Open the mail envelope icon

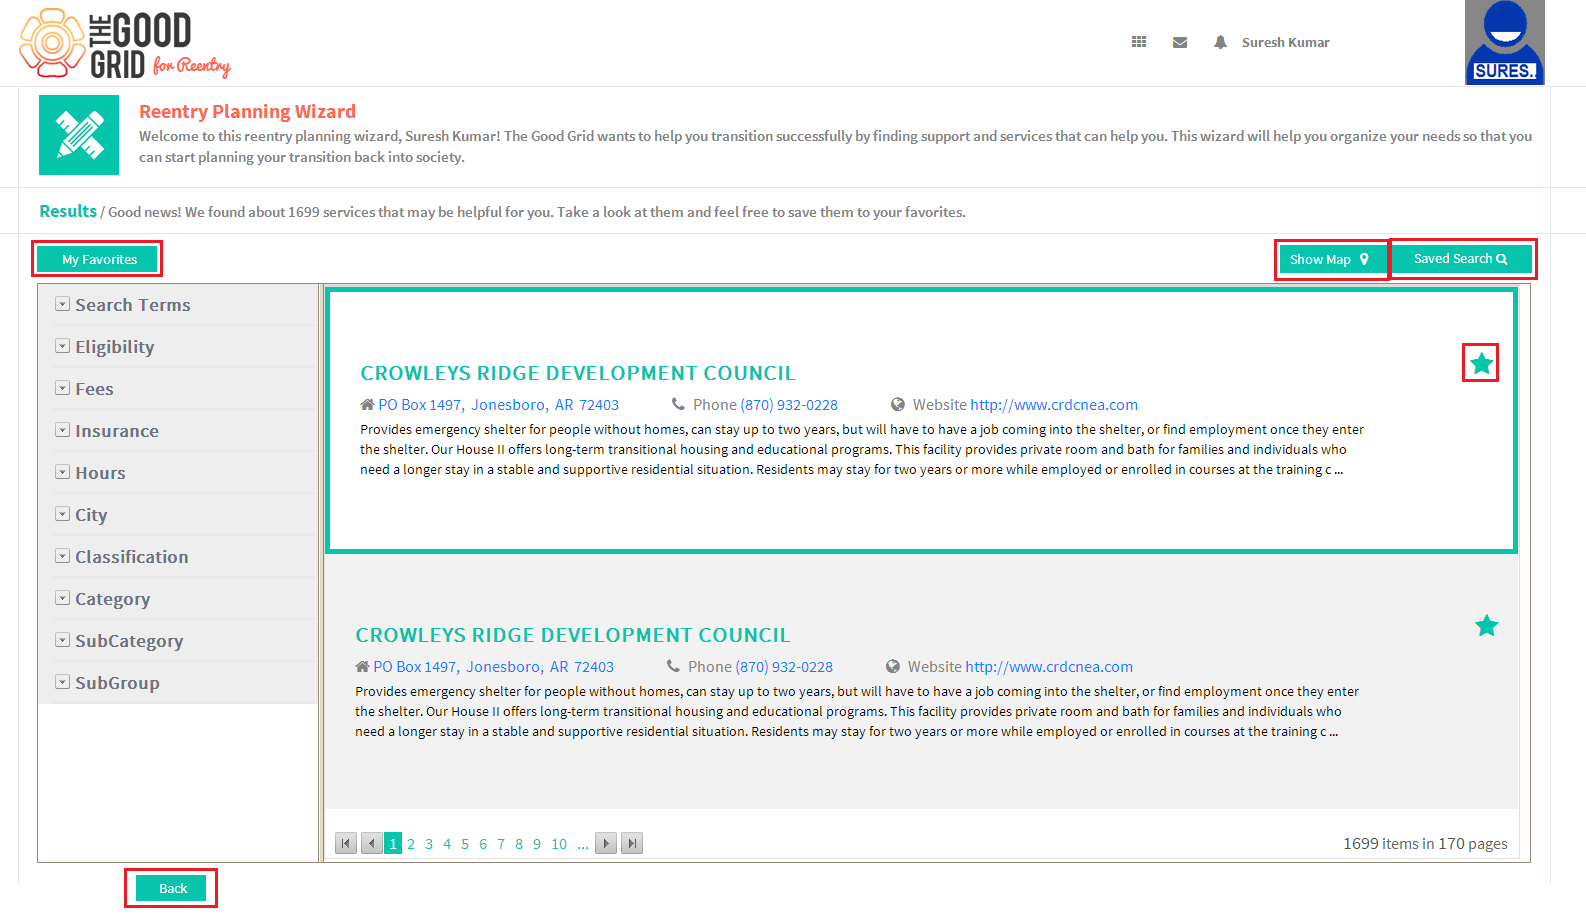pyautogui.click(x=1180, y=42)
